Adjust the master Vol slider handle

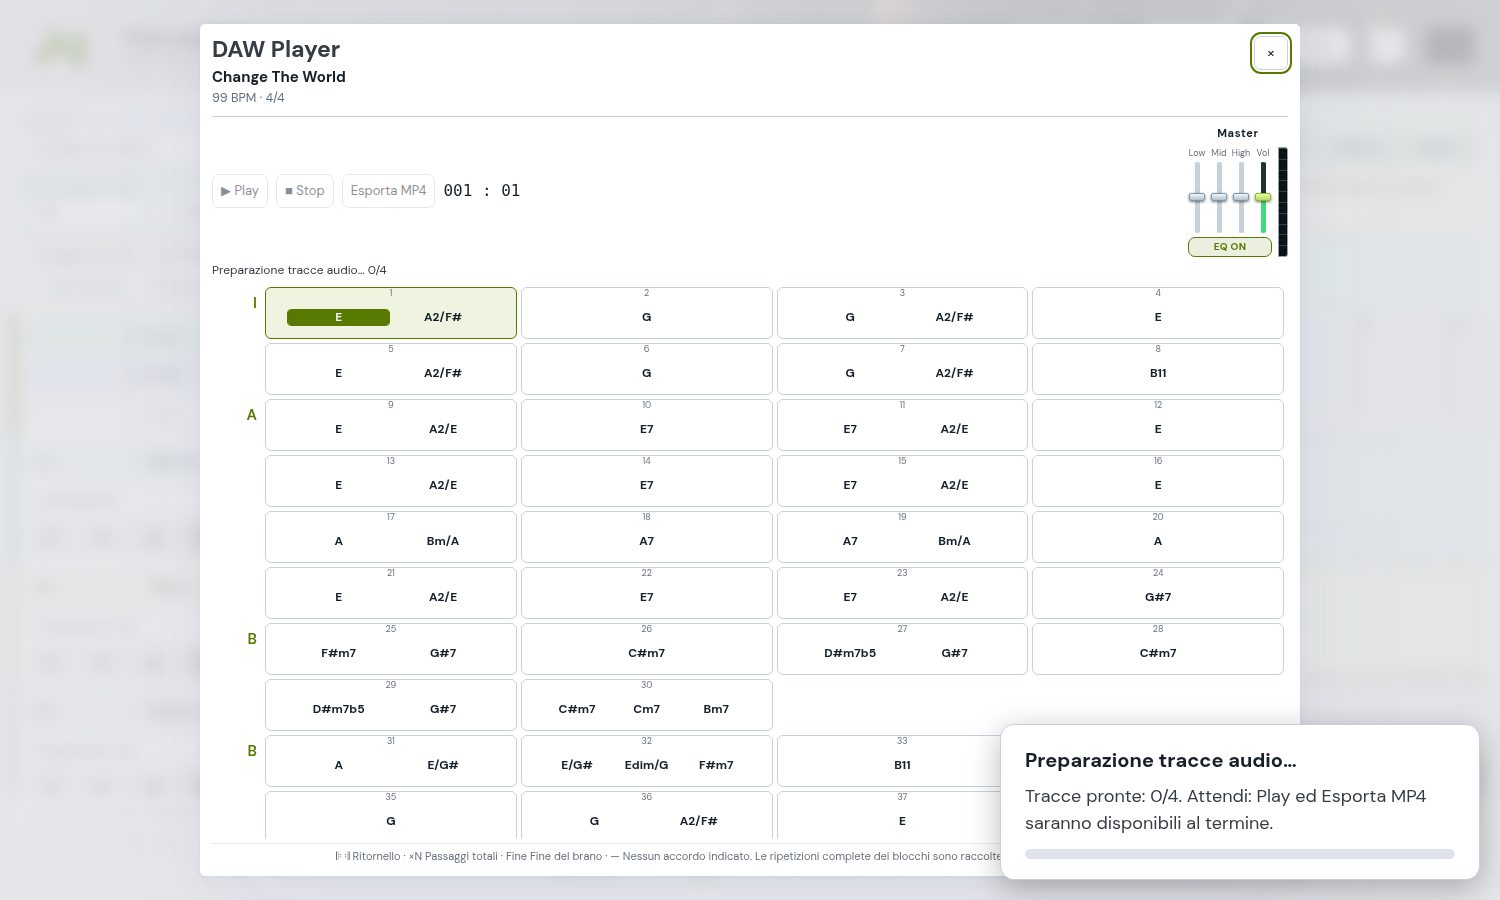point(1263,197)
